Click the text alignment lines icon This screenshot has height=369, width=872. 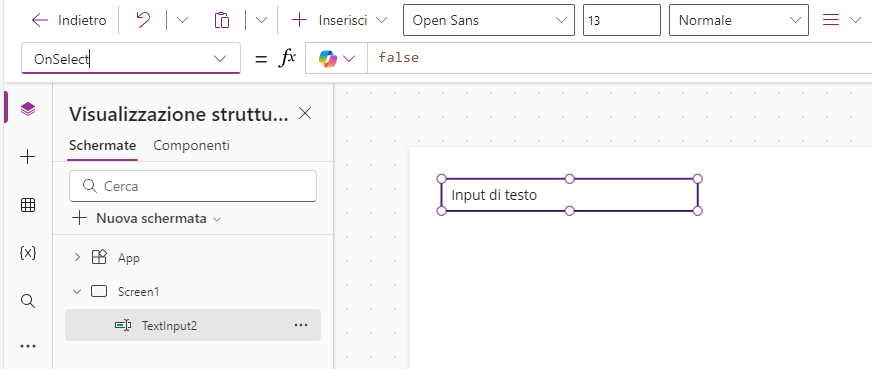pos(831,21)
